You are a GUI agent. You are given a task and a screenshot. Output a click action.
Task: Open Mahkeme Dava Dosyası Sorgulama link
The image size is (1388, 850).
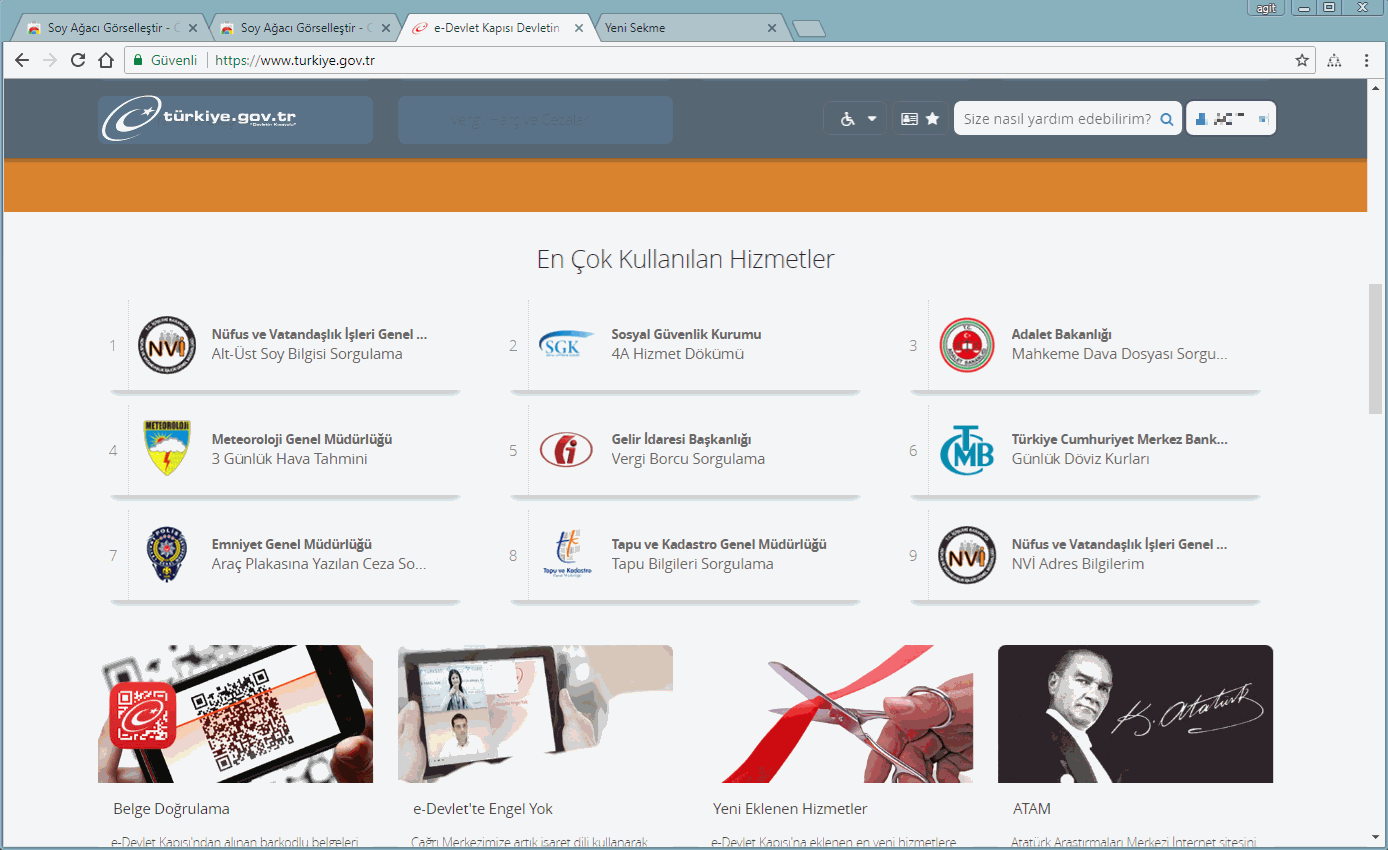(1119, 354)
